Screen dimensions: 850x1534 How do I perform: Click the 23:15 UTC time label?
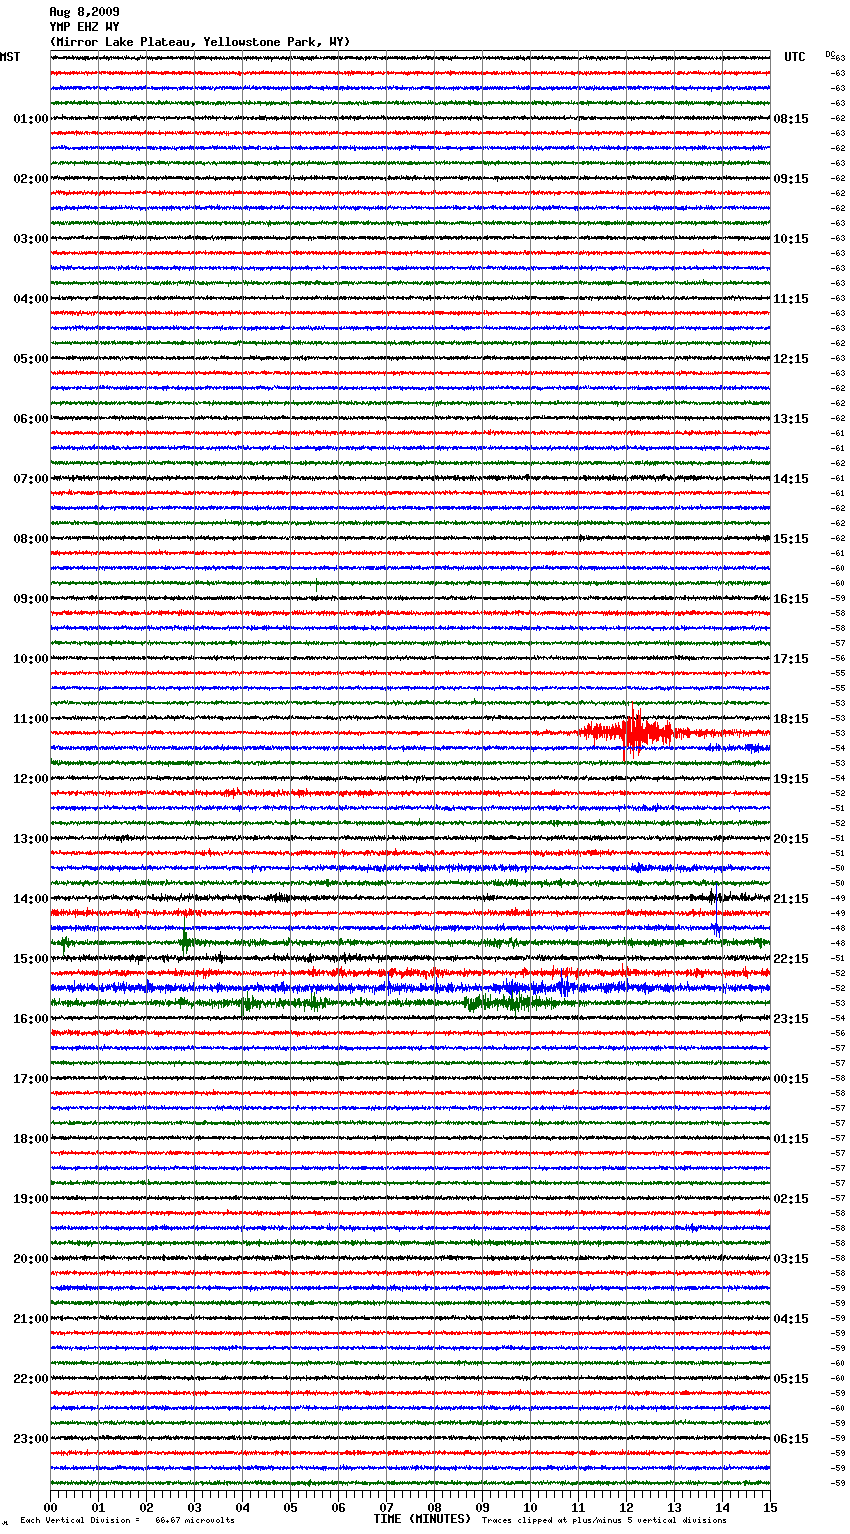coord(791,1019)
